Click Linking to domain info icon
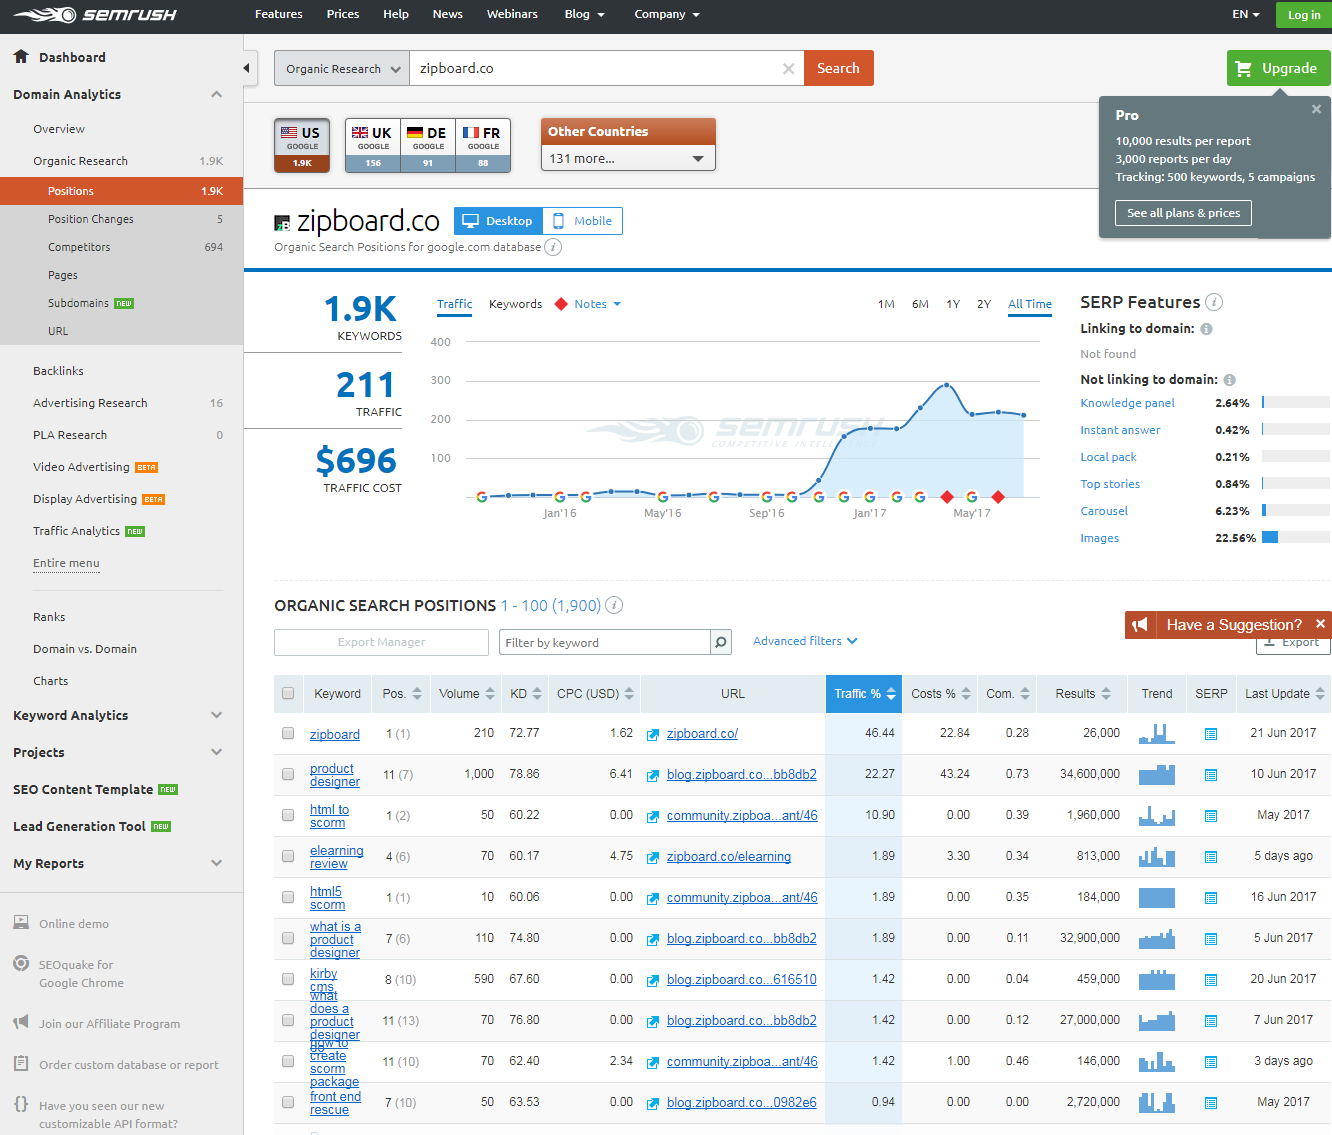The width and height of the screenshot is (1332, 1135). tap(1206, 329)
